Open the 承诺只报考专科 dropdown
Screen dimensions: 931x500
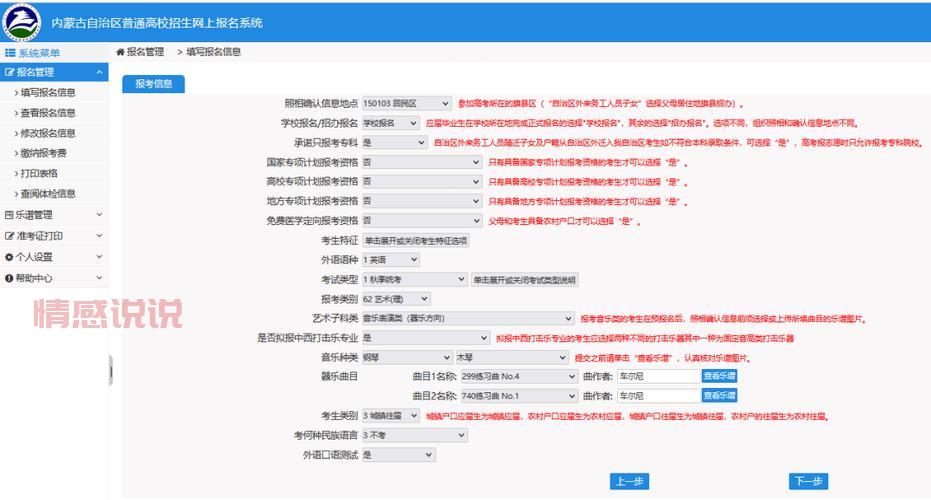coord(394,143)
